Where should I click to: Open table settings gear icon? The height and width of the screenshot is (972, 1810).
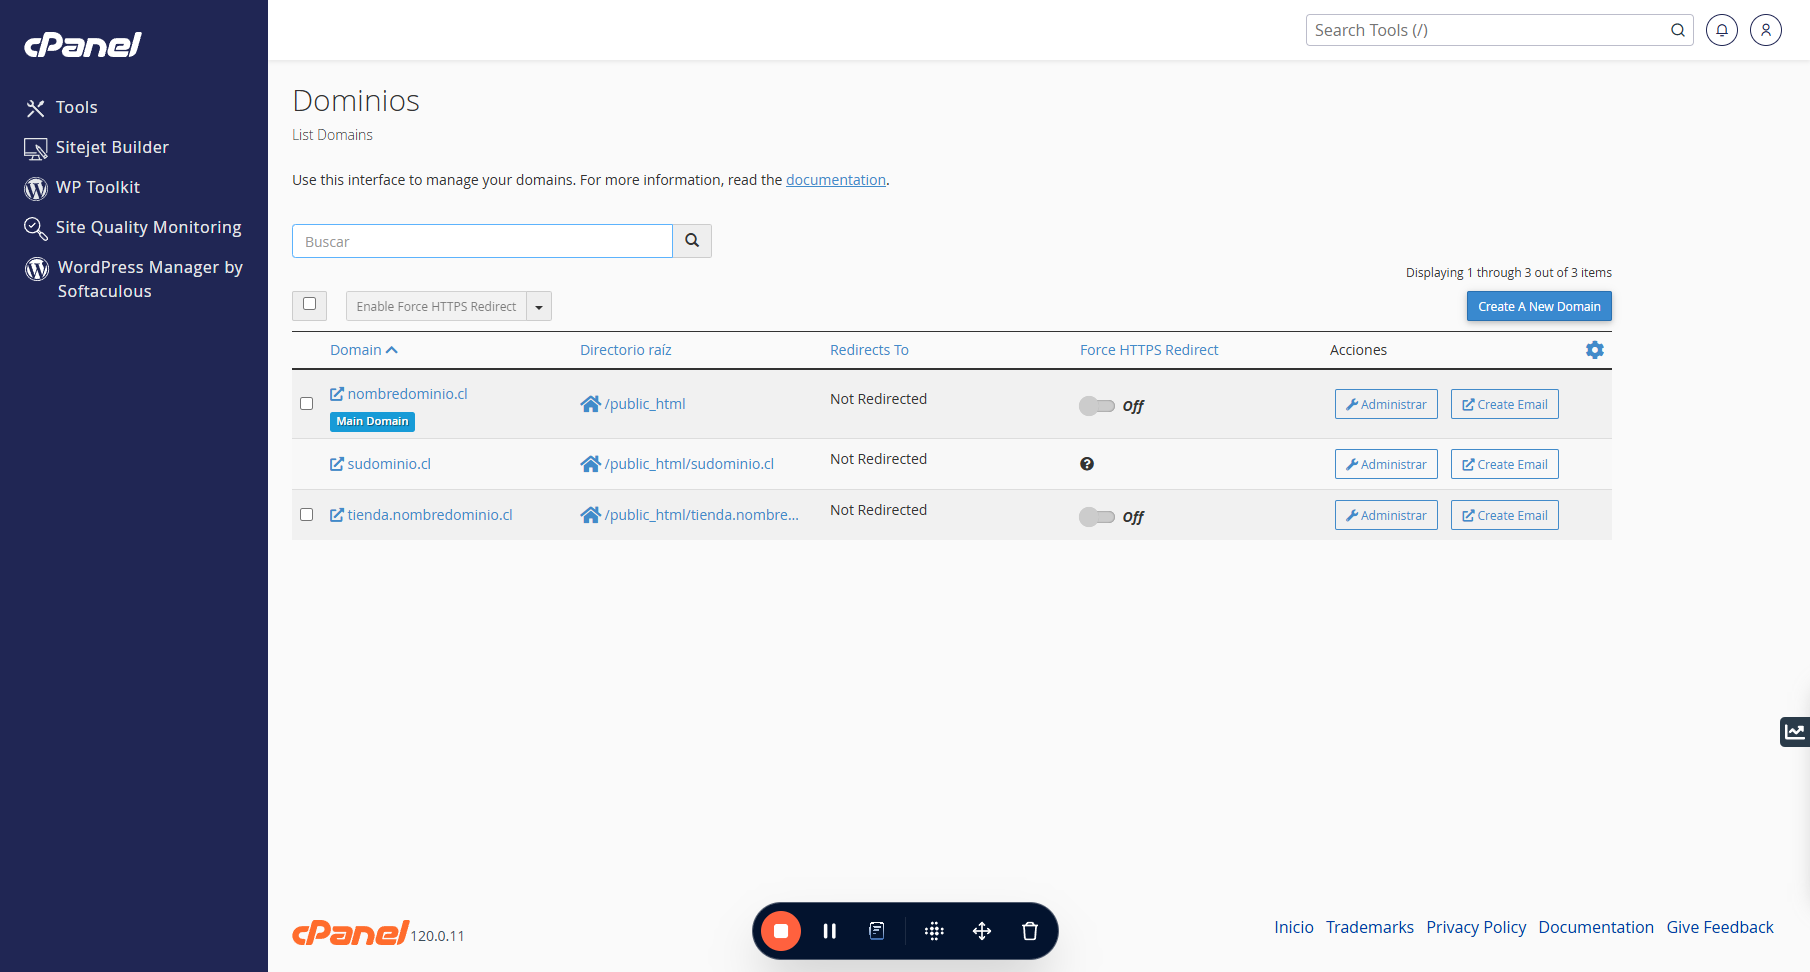point(1595,350)
